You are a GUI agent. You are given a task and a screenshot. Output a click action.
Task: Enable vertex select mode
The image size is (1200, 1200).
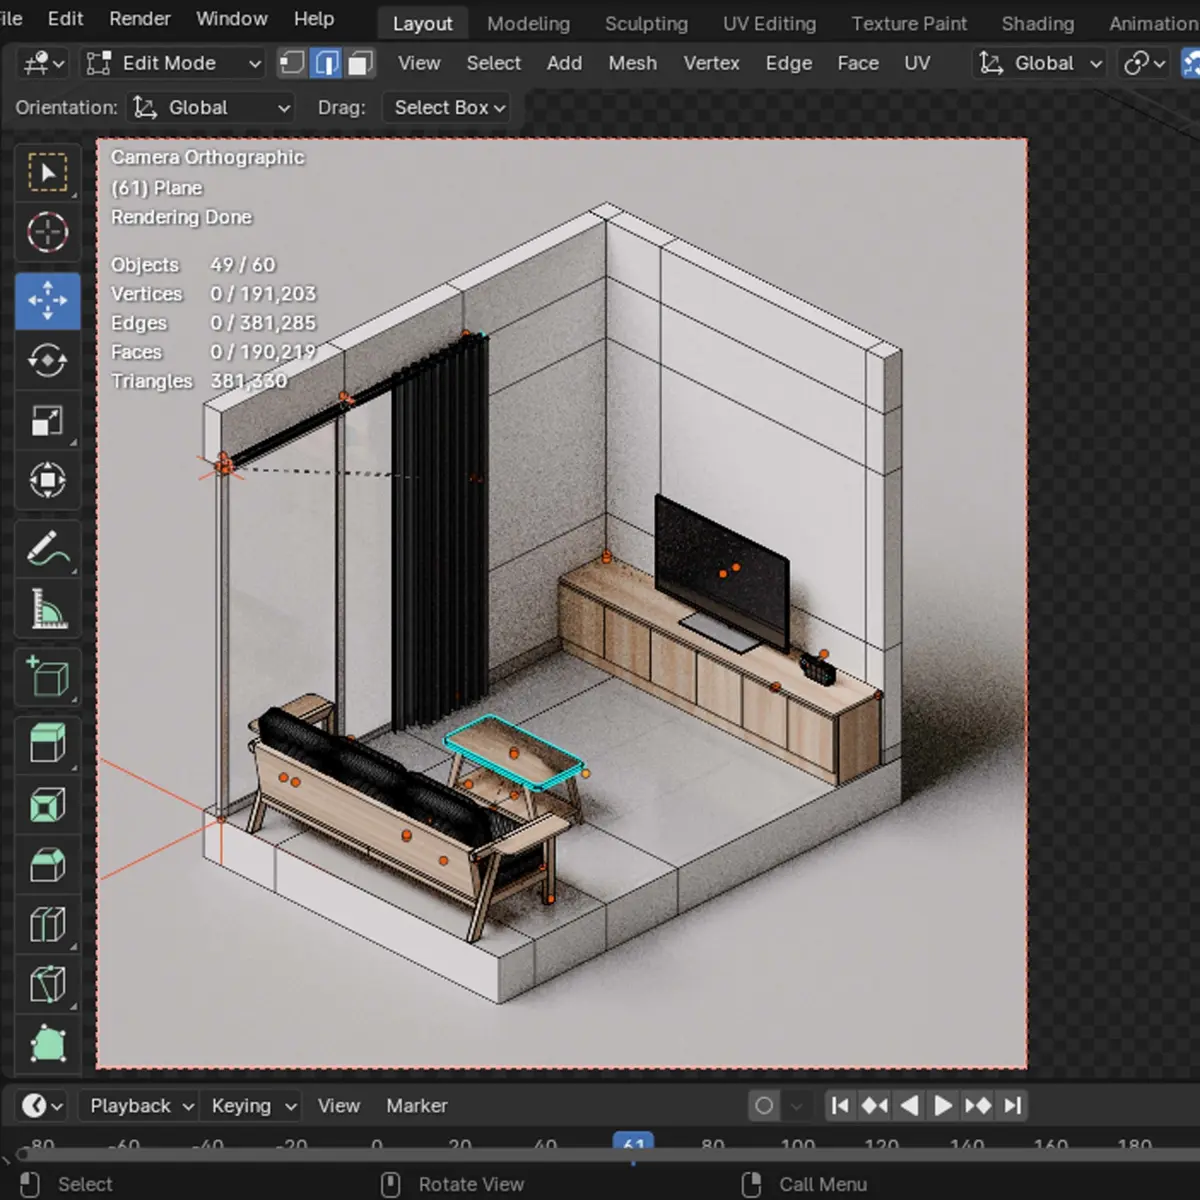click(x=292, y=64)
